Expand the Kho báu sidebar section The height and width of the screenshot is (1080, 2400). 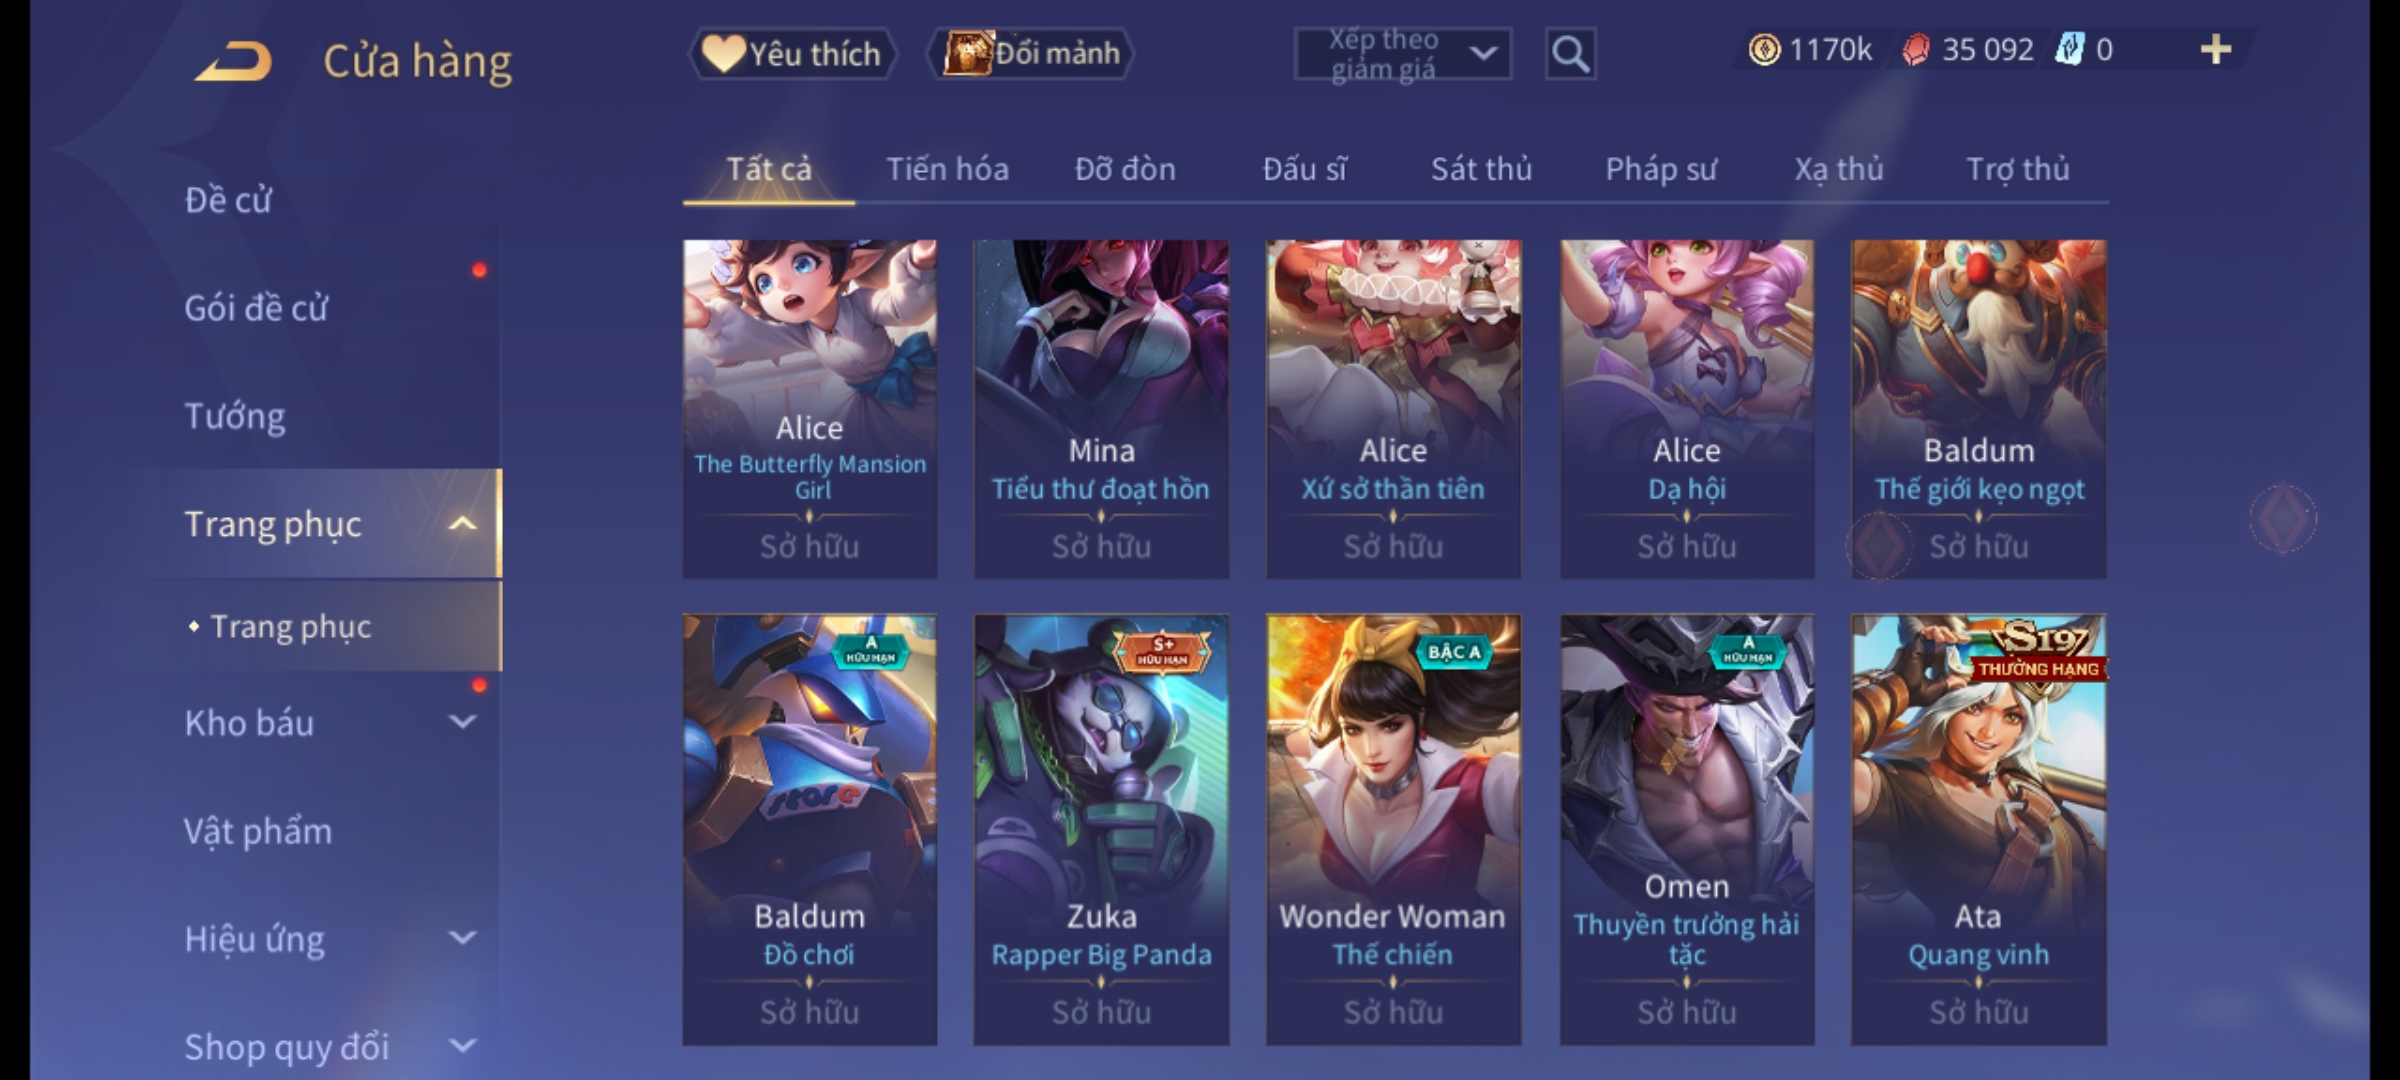(x=462, y=722)
